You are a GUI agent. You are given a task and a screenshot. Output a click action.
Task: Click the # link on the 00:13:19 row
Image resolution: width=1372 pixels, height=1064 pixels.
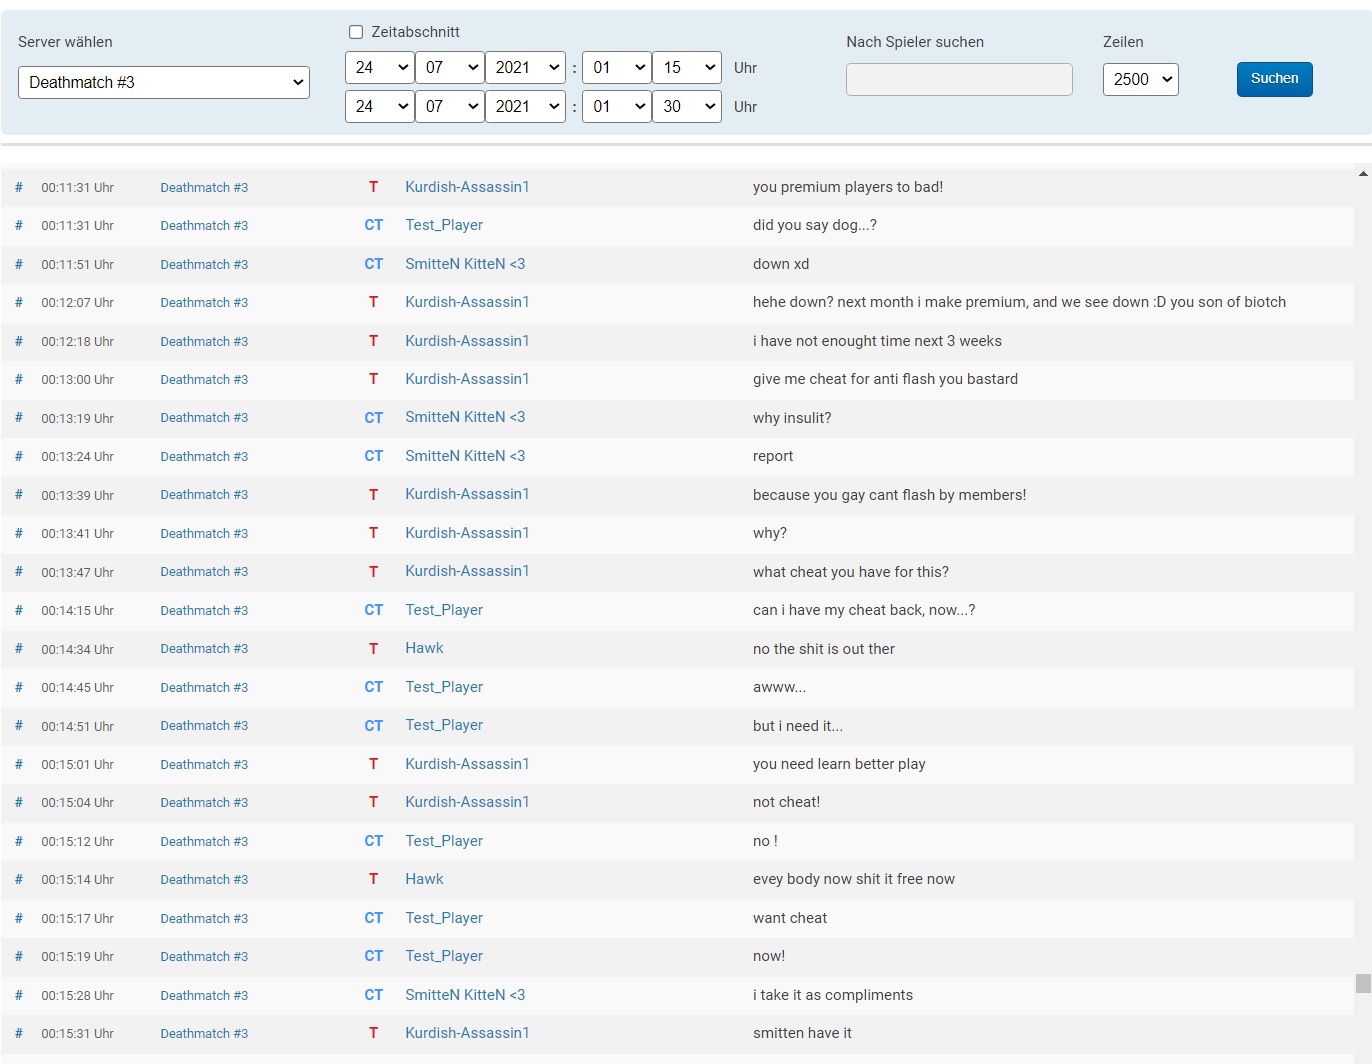[18, 418]
